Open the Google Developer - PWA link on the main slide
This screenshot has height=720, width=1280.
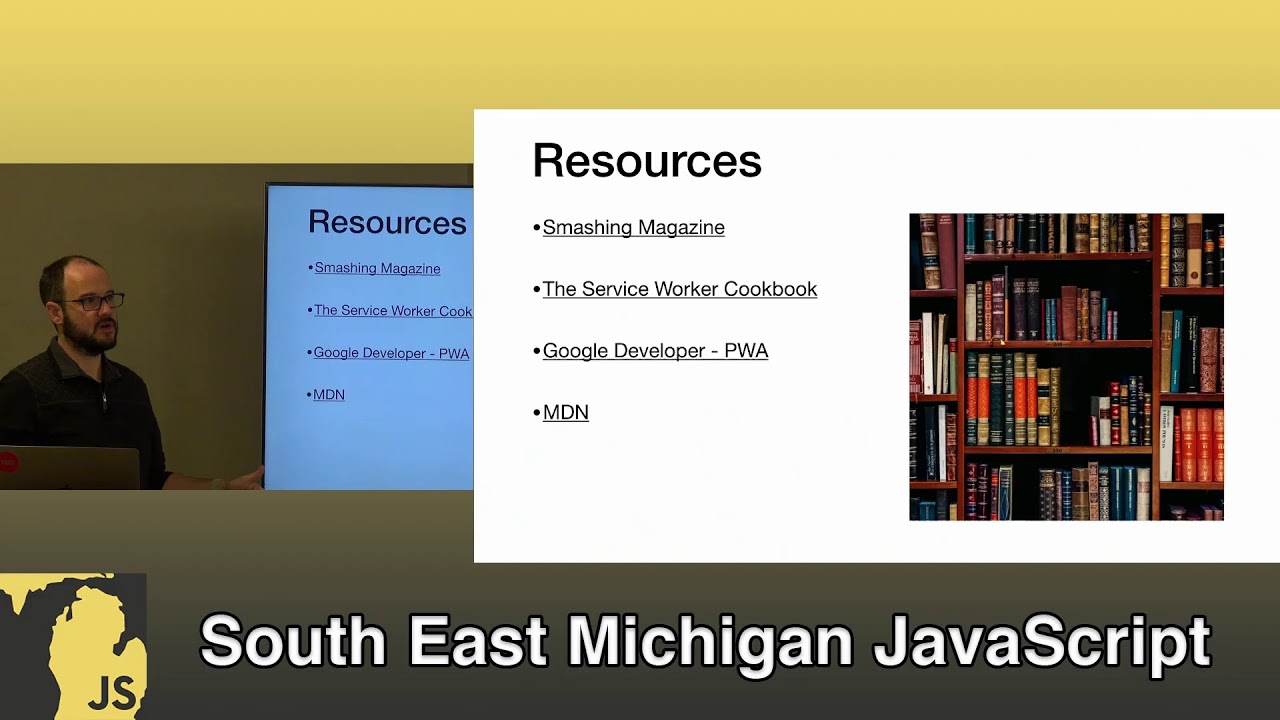click(655, 351)
